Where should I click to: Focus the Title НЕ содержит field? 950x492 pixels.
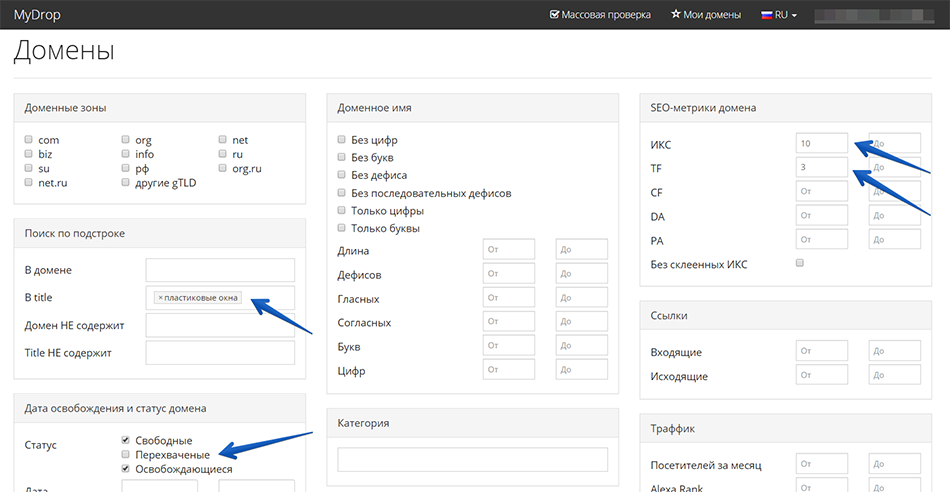click(221, 353)
